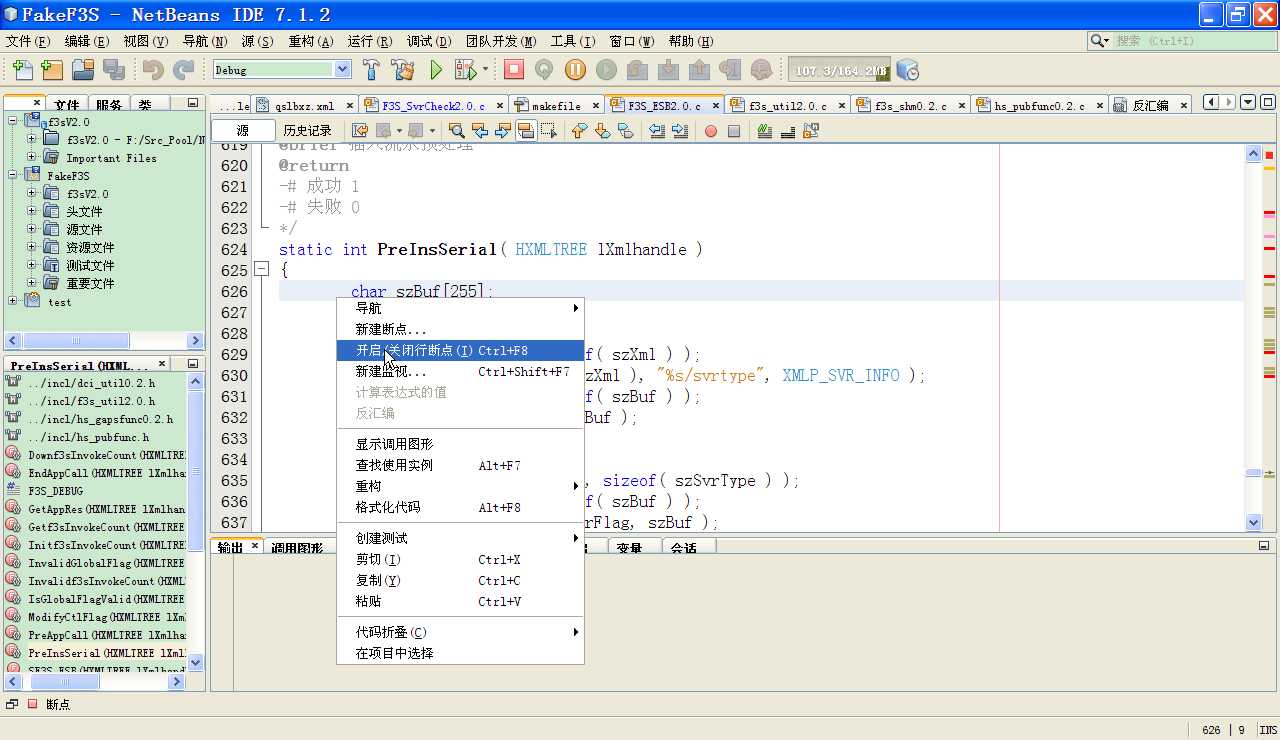Switch to 历史记录 editor view

307,131
